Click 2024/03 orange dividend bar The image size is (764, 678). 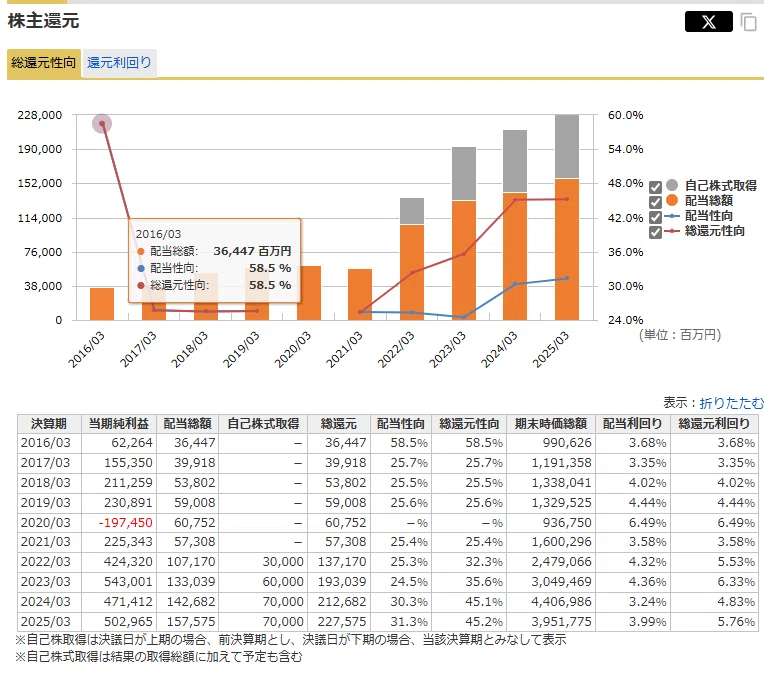[515, 256]
